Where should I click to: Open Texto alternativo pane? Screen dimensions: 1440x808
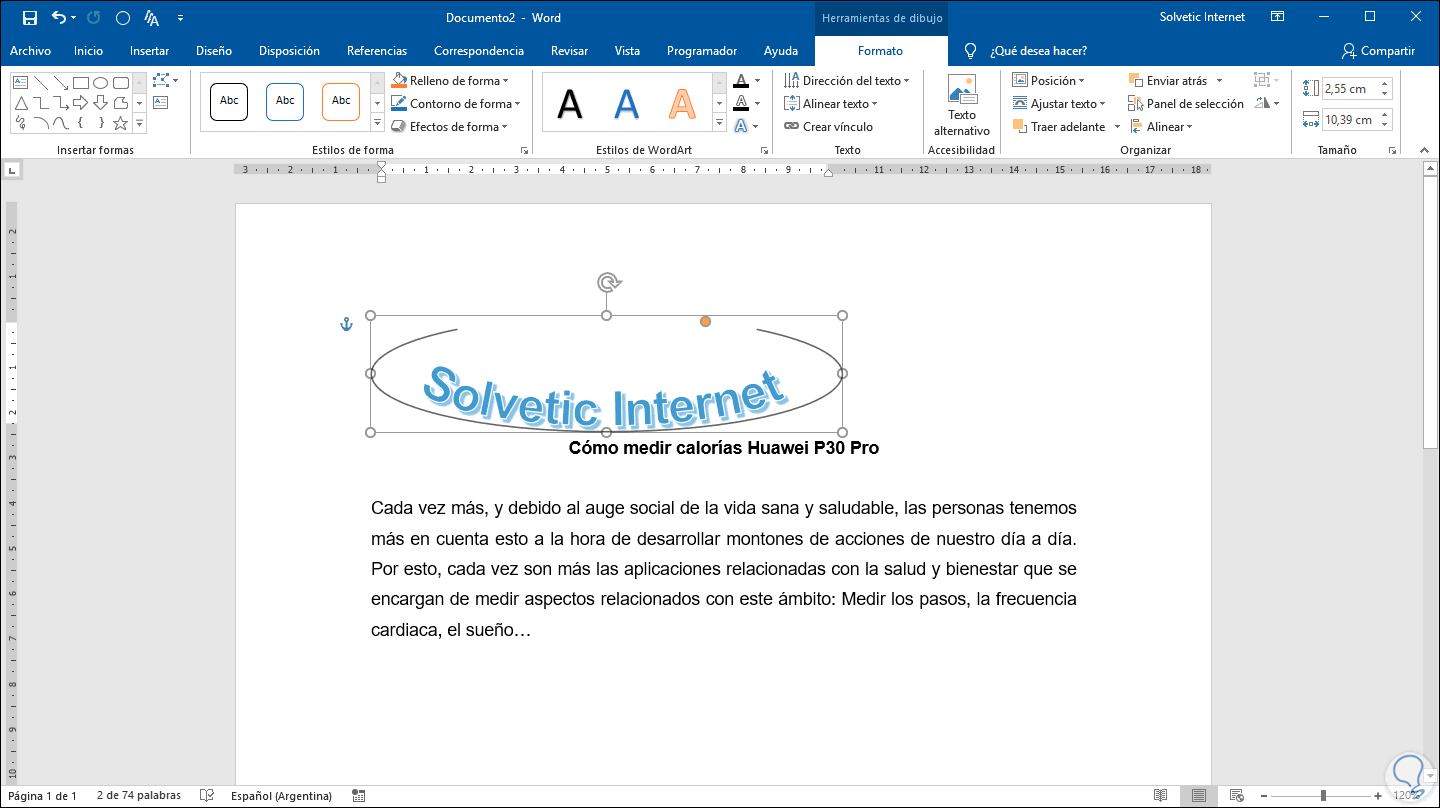coord(962,106)
